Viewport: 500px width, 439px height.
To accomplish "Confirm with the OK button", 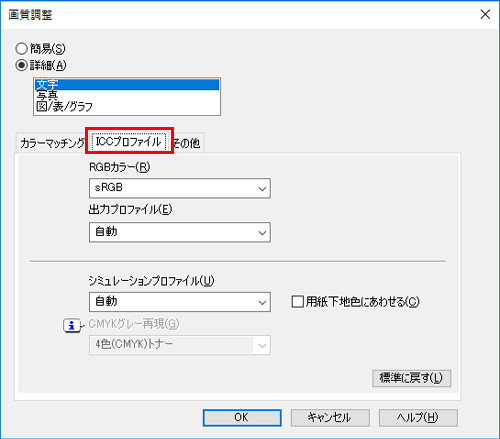I will [242, 418].
